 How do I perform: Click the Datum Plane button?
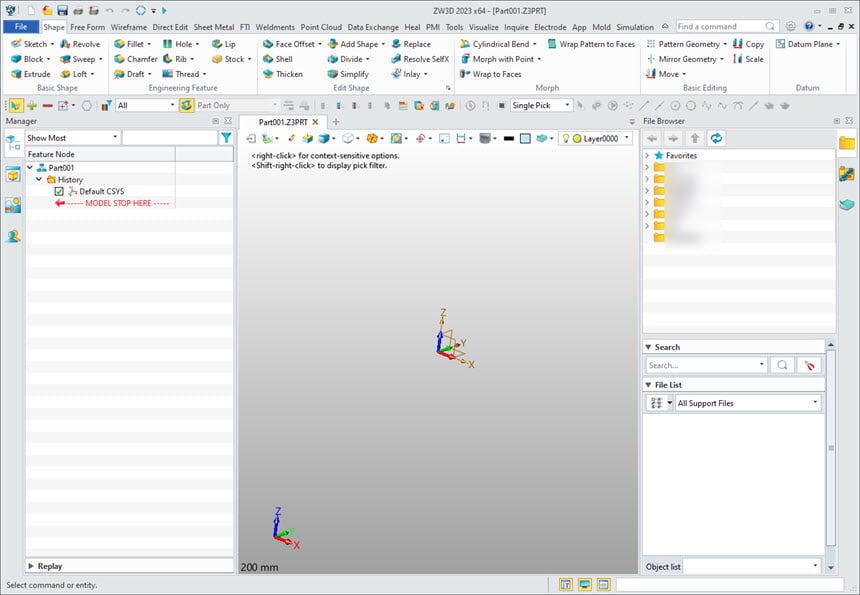(x=805, y=44)
